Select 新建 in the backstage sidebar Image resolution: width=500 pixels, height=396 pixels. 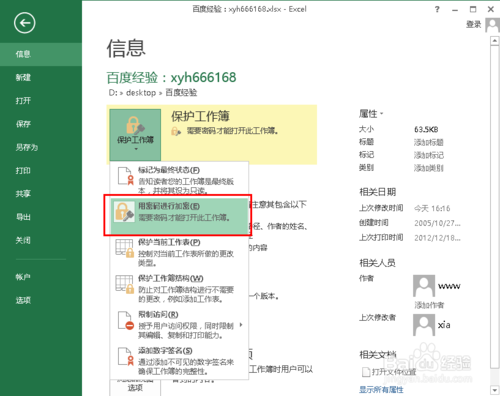[x=41, y=78]
